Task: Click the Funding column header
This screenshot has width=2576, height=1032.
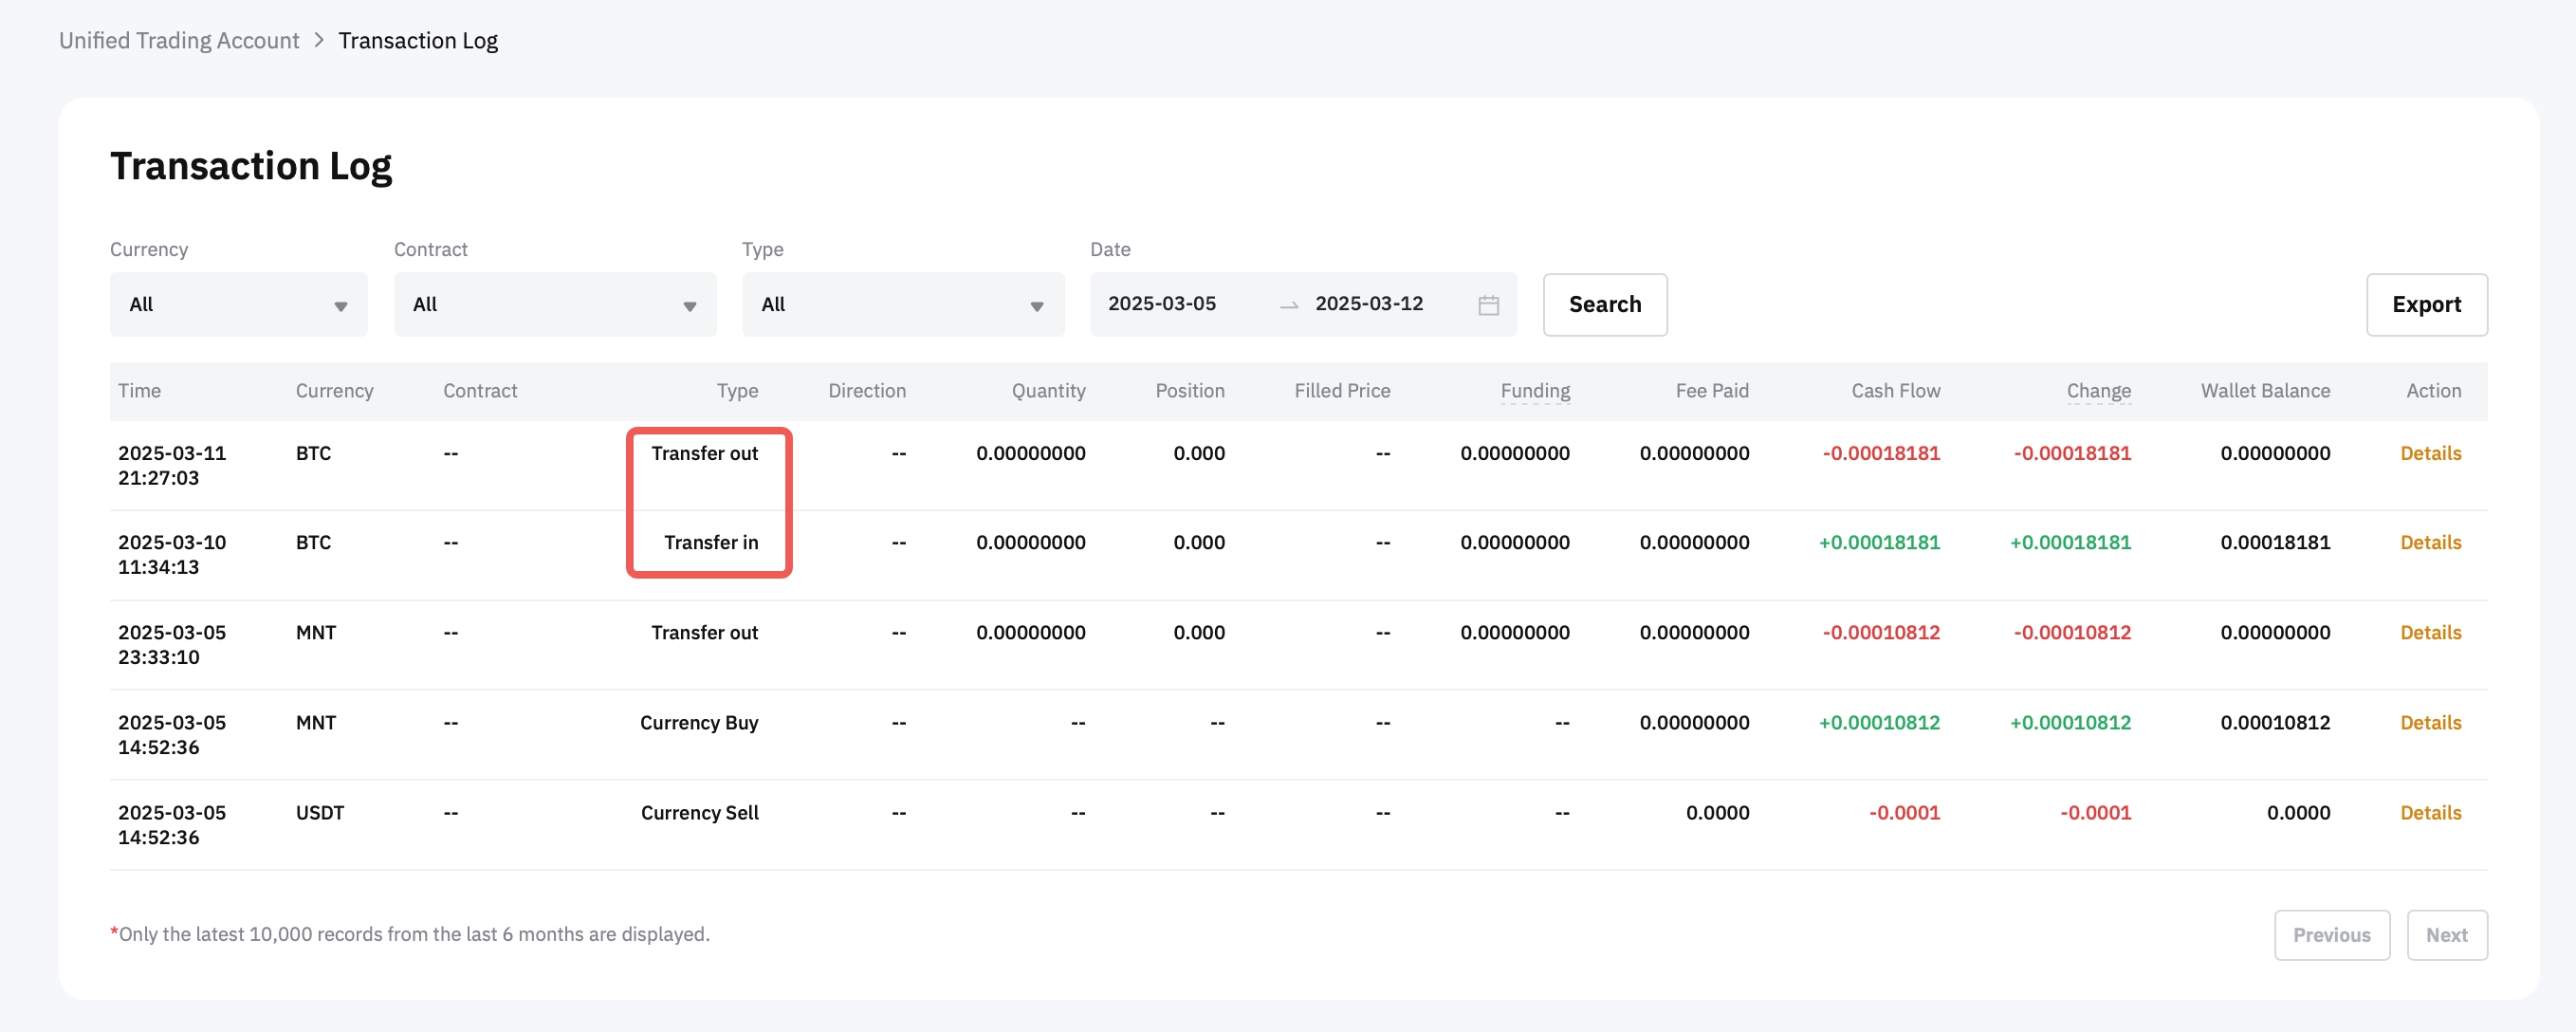Action: coord(1534,391)
